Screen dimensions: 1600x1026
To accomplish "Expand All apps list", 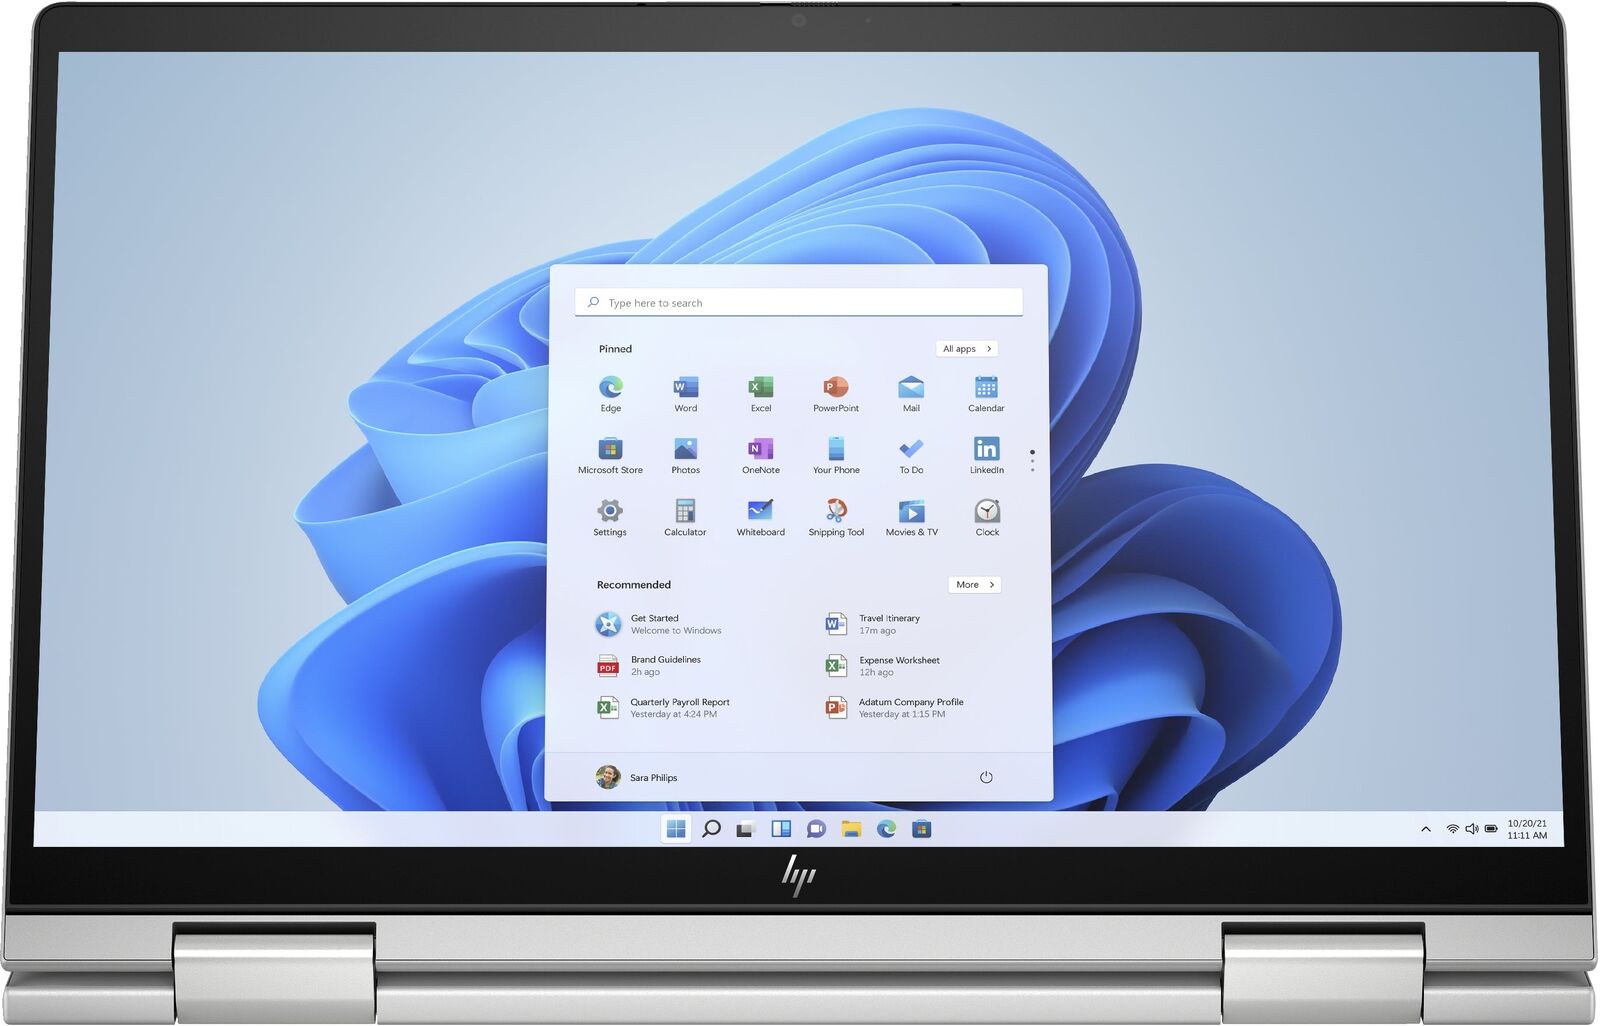I will click(967, 348).
